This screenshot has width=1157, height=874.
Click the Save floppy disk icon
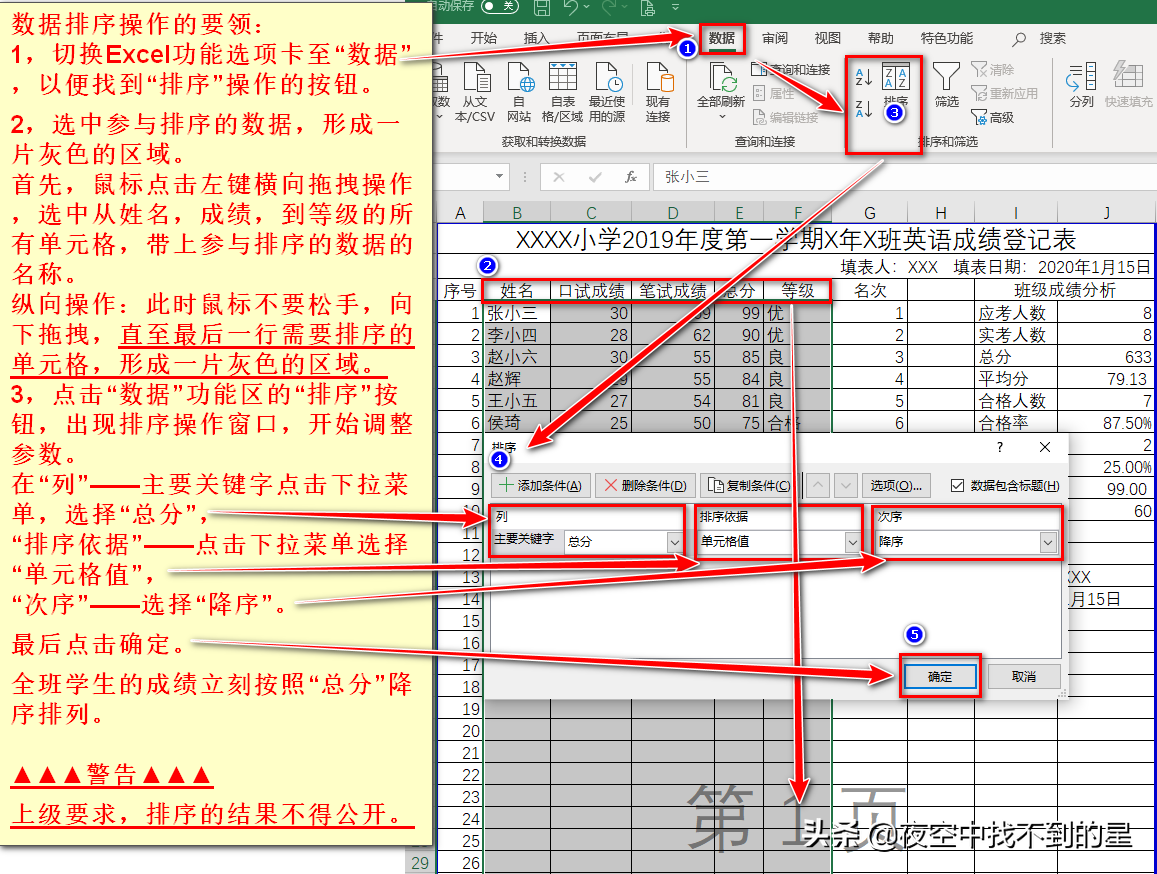542,7
